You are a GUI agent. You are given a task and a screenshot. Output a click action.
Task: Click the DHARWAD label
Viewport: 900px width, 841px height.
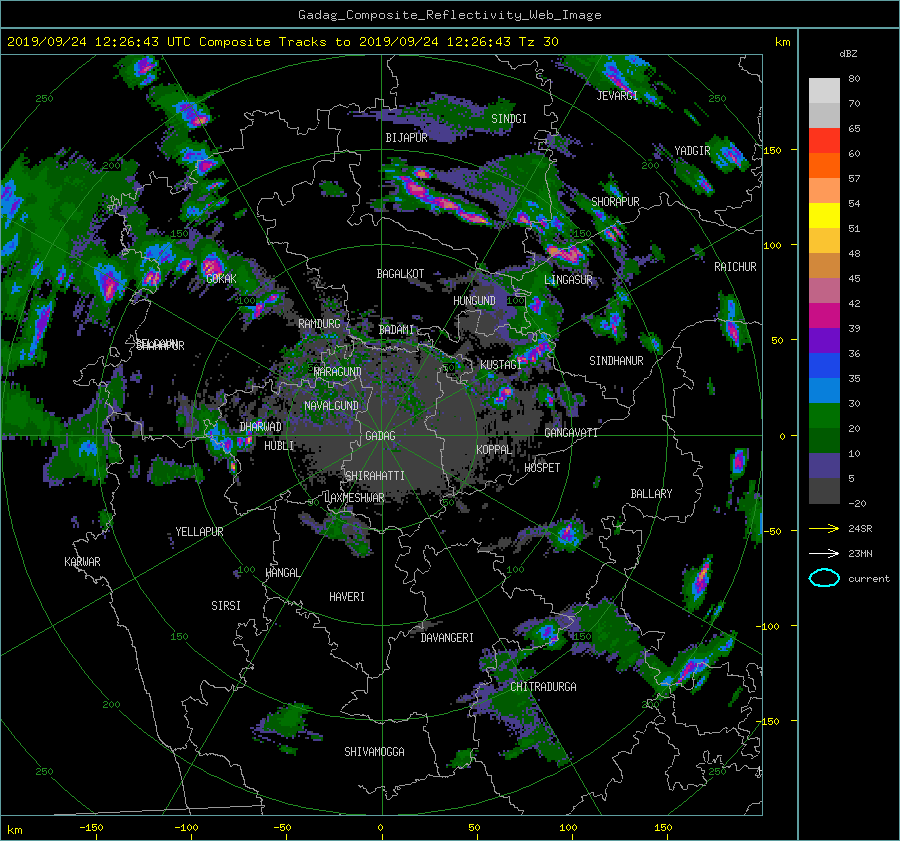click(261, 427)
